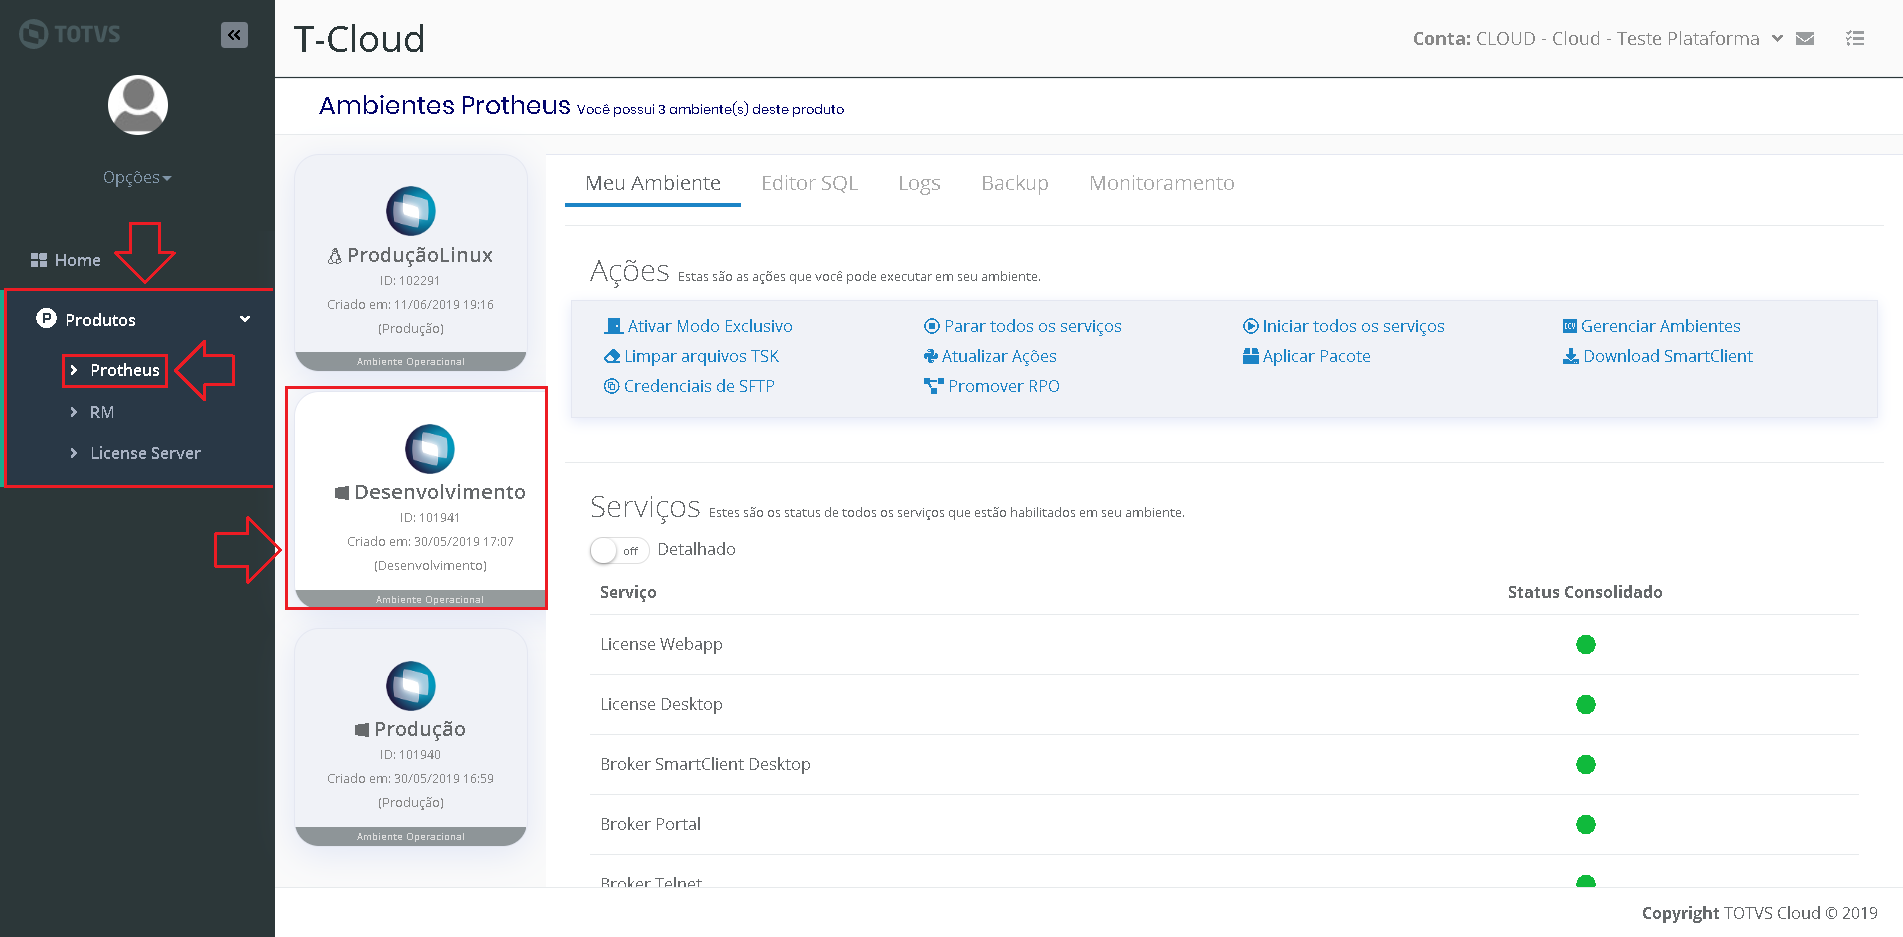Open the Editor SQL tab
1903x937 pixels.
tap(810, 183)
